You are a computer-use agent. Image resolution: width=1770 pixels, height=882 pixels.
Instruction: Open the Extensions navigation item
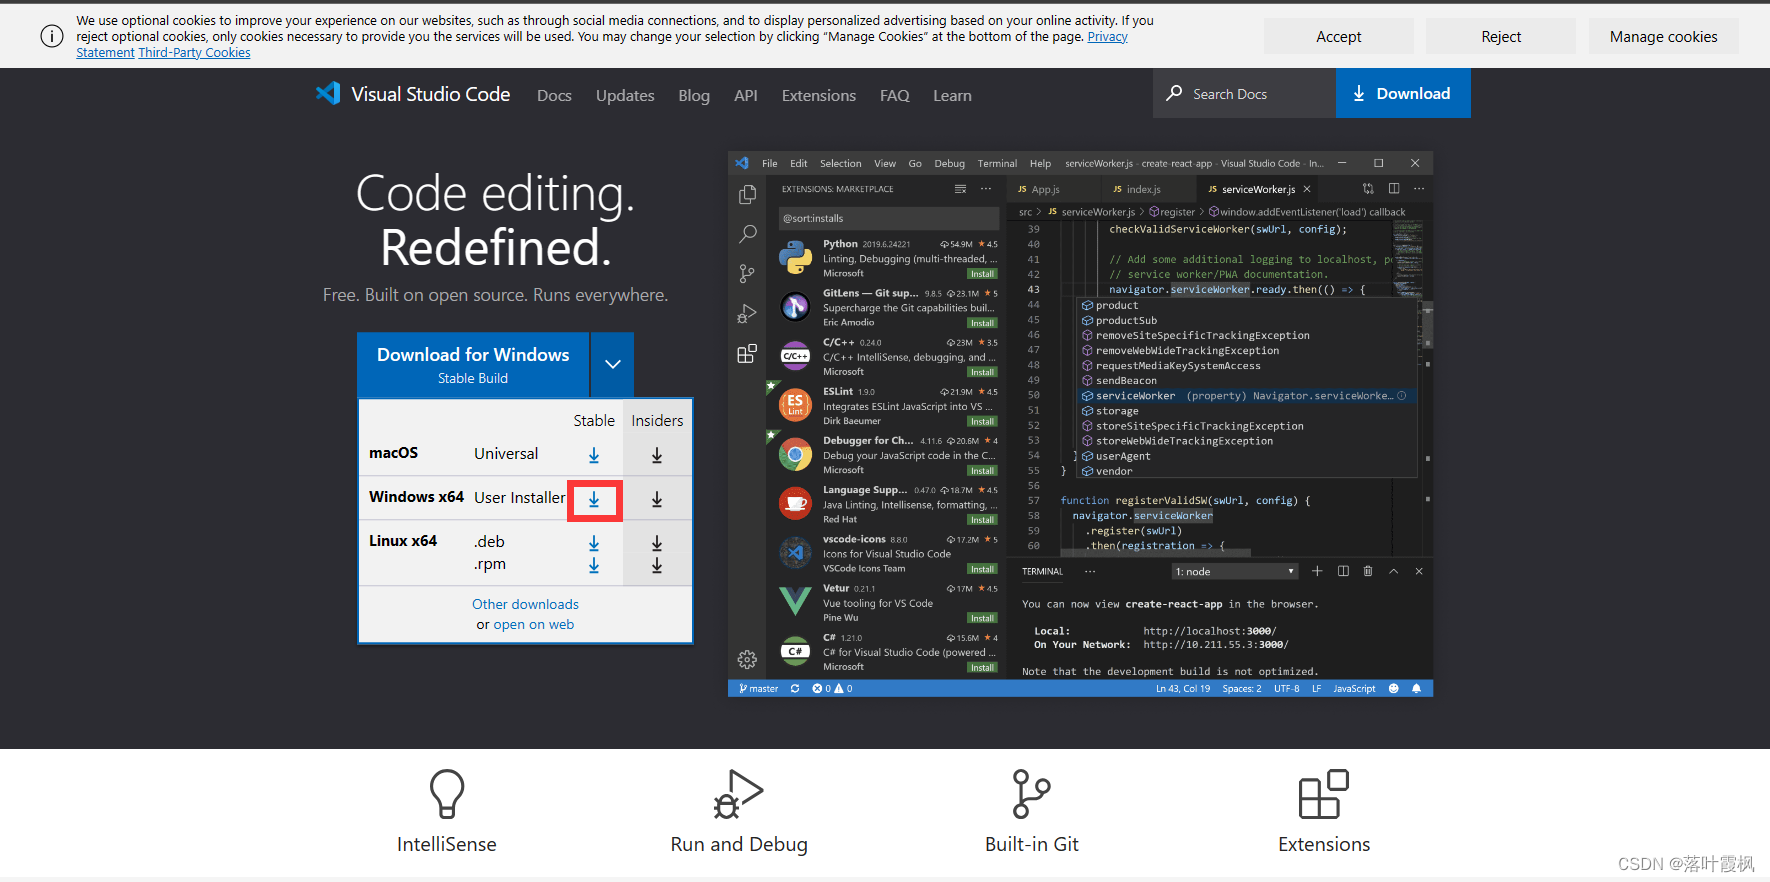pos(819,95)
